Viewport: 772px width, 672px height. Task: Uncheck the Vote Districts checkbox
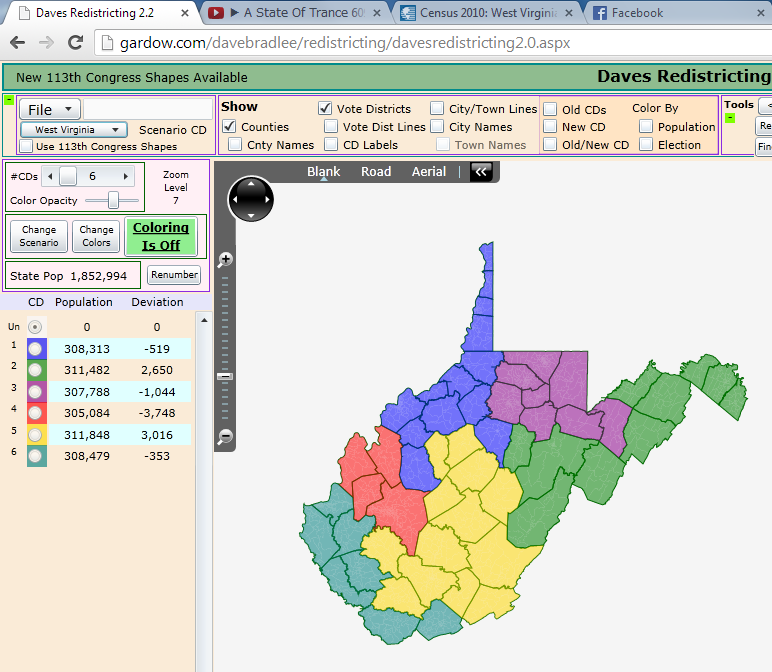click(326, 109)
